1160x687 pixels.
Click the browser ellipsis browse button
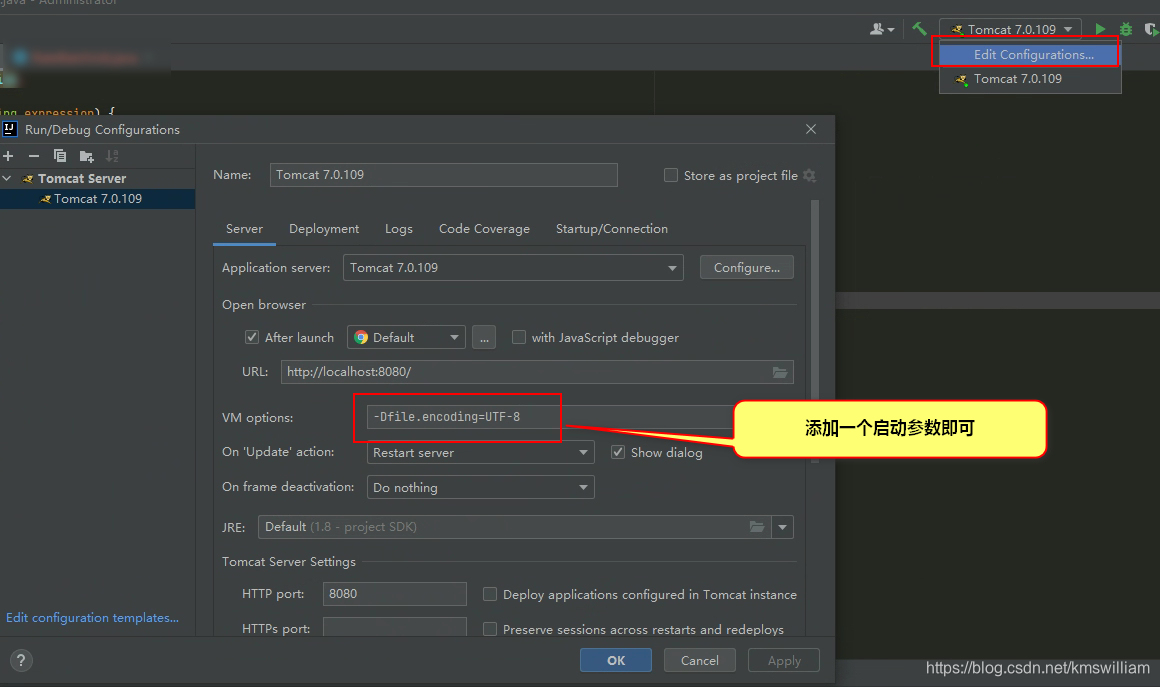tap(484, 338)
